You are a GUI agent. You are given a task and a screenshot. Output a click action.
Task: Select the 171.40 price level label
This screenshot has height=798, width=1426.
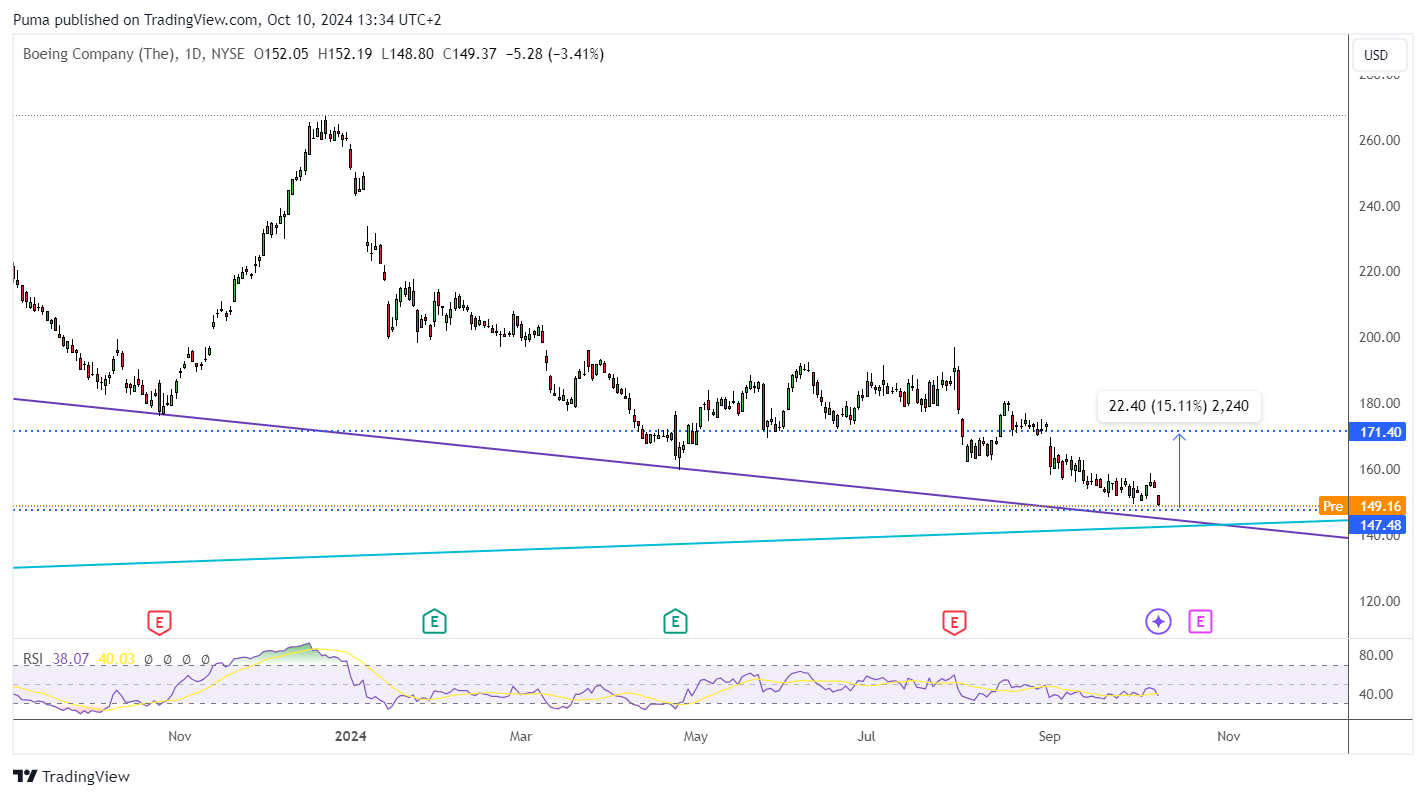tap(1378, 431)
